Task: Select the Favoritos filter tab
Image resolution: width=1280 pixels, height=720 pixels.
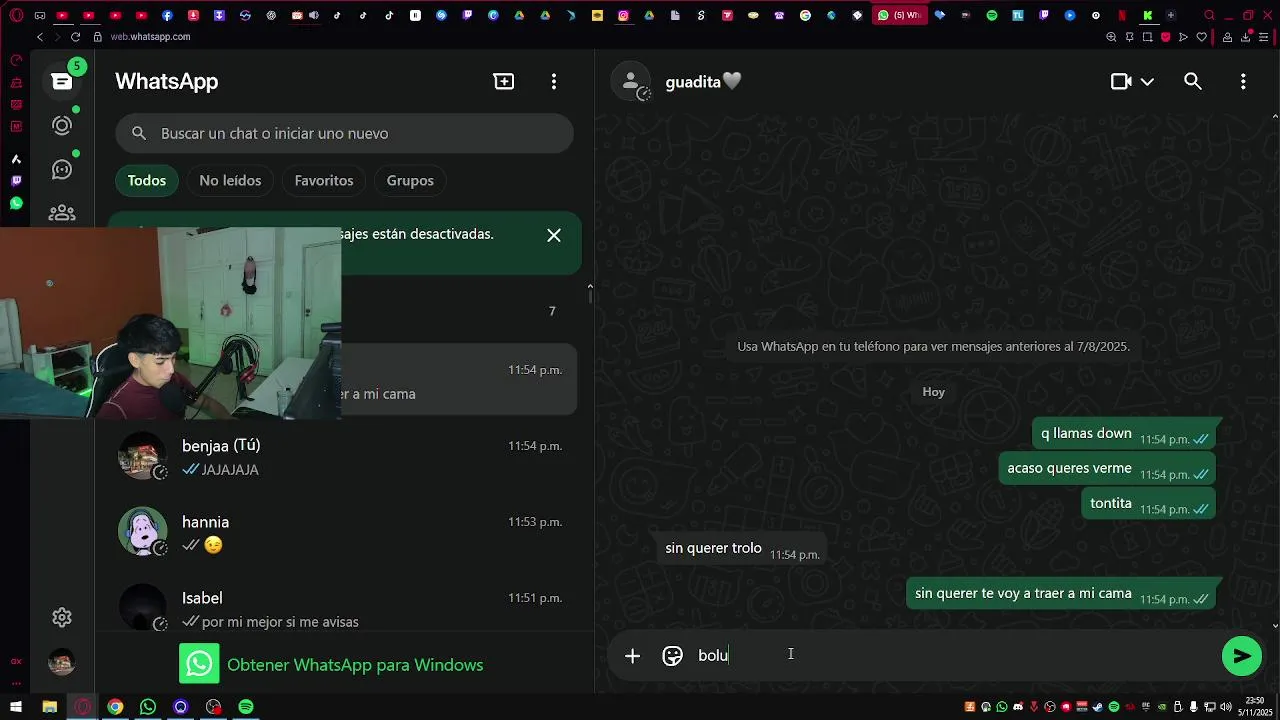Action: coord(324,181)
